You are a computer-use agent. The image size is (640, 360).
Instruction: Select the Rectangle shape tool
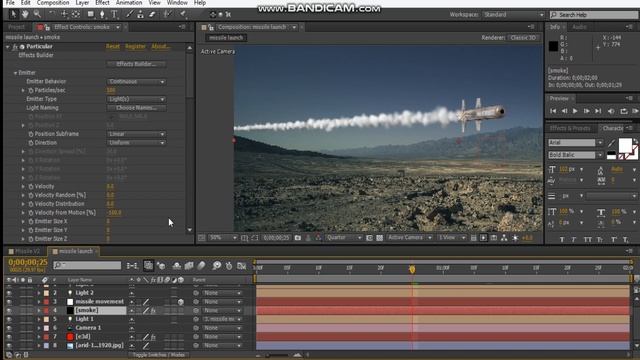(x=91, y=15)
